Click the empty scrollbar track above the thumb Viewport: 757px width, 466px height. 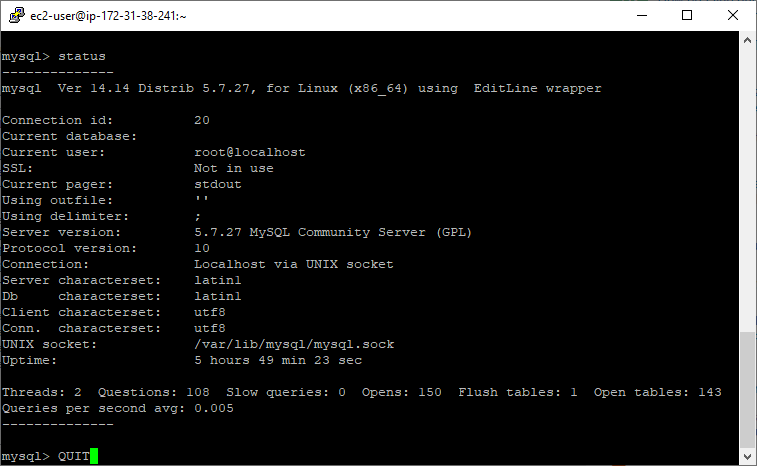(x=747, y=190)
